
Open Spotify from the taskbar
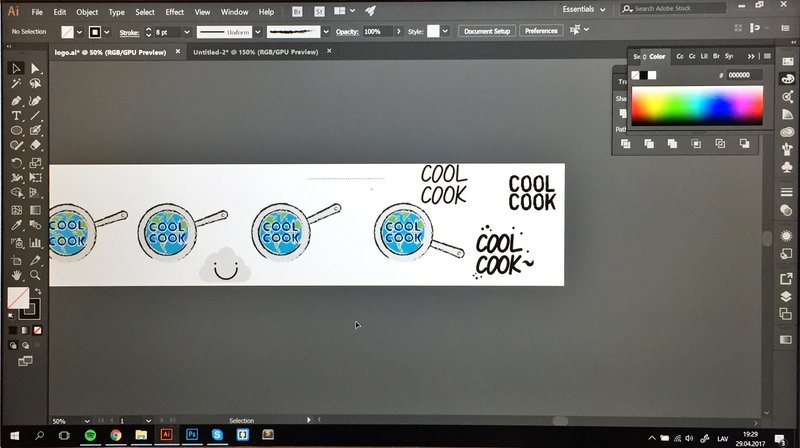[90, 435]
